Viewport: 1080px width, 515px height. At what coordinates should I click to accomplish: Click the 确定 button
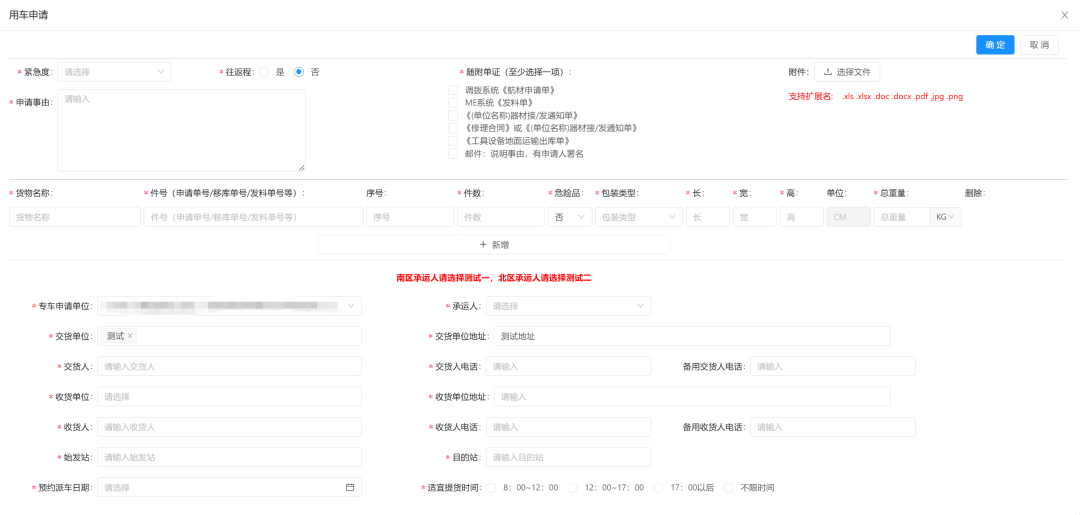(x=995, y=45)
